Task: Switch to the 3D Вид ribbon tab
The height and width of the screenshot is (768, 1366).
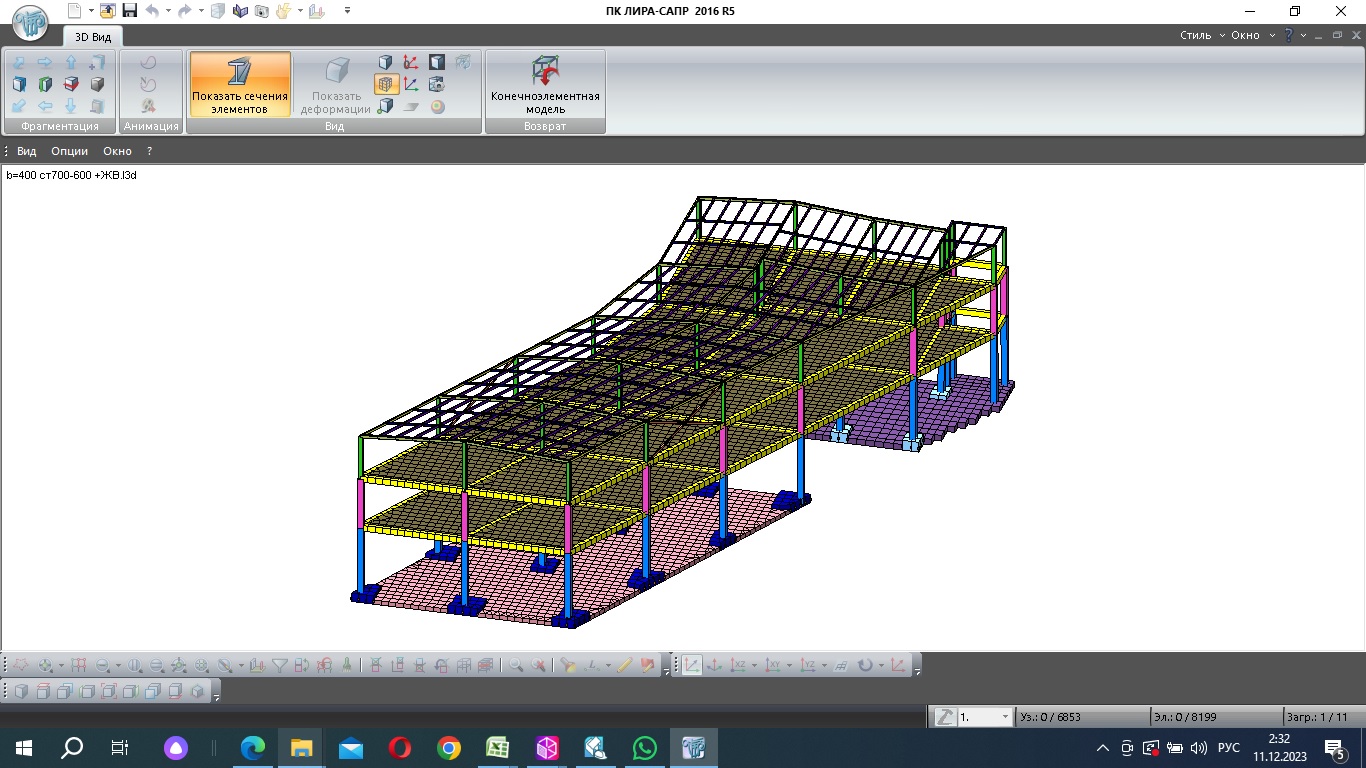Action: 94,36
